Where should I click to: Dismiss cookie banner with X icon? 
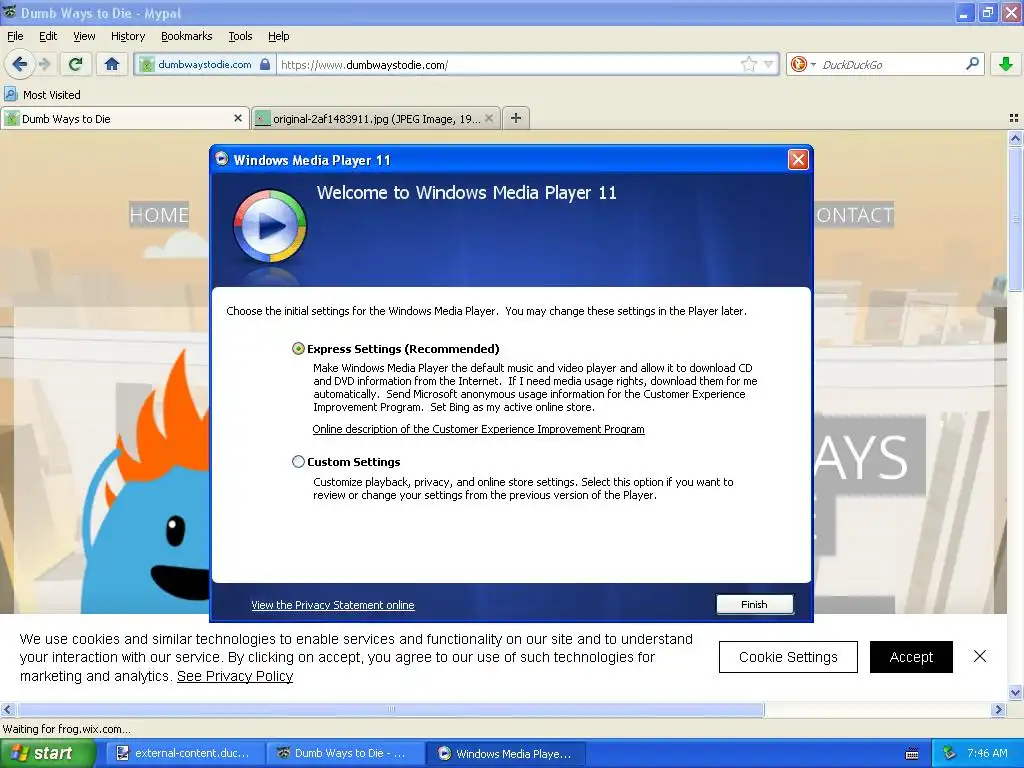[980, 656]
